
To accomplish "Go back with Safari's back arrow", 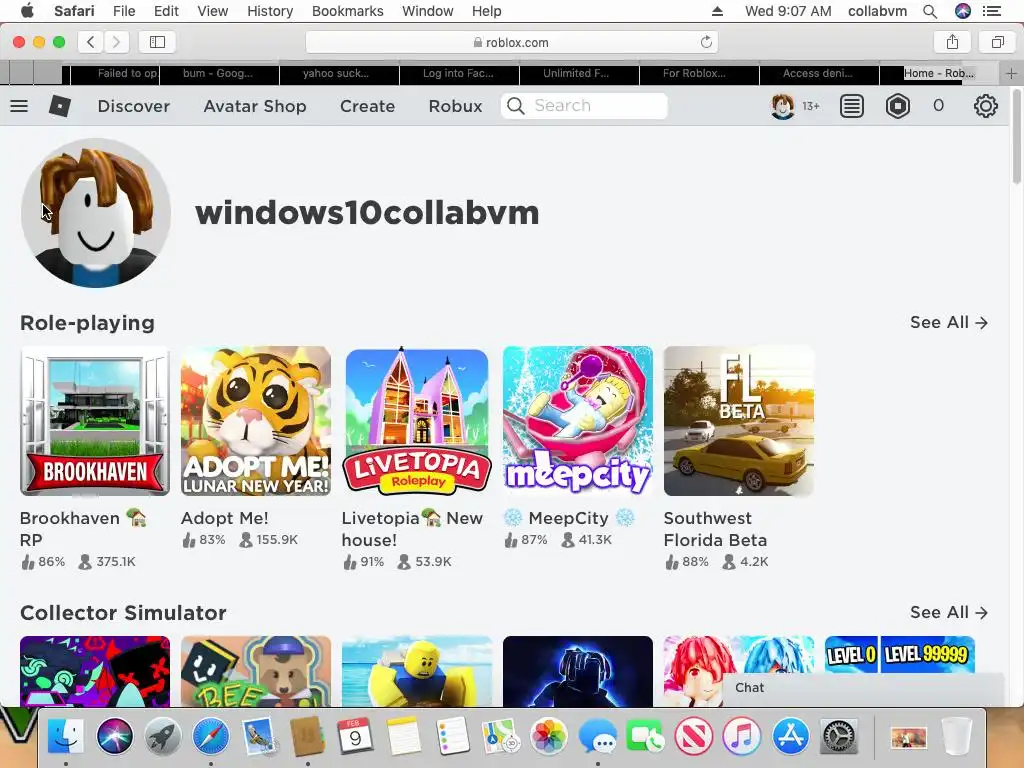I will 91,42.
